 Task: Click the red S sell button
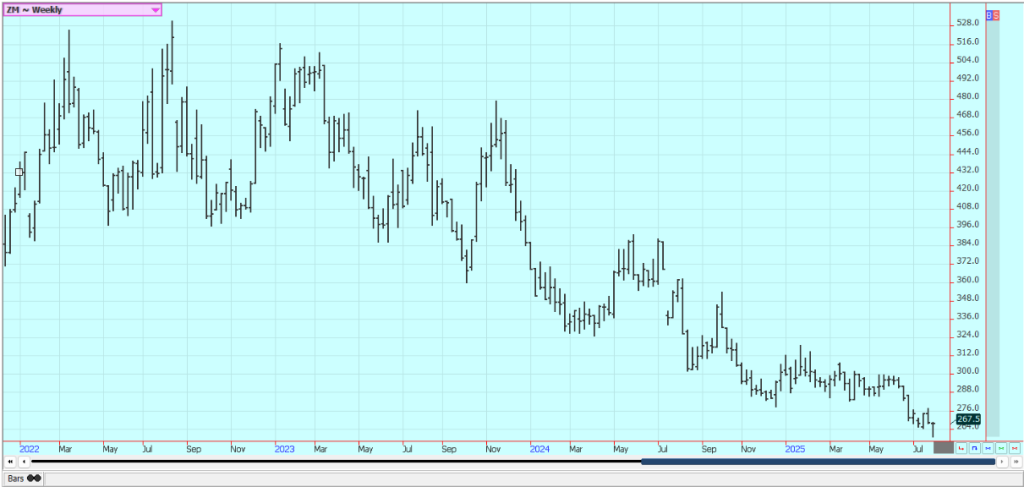tap(996, 15)
